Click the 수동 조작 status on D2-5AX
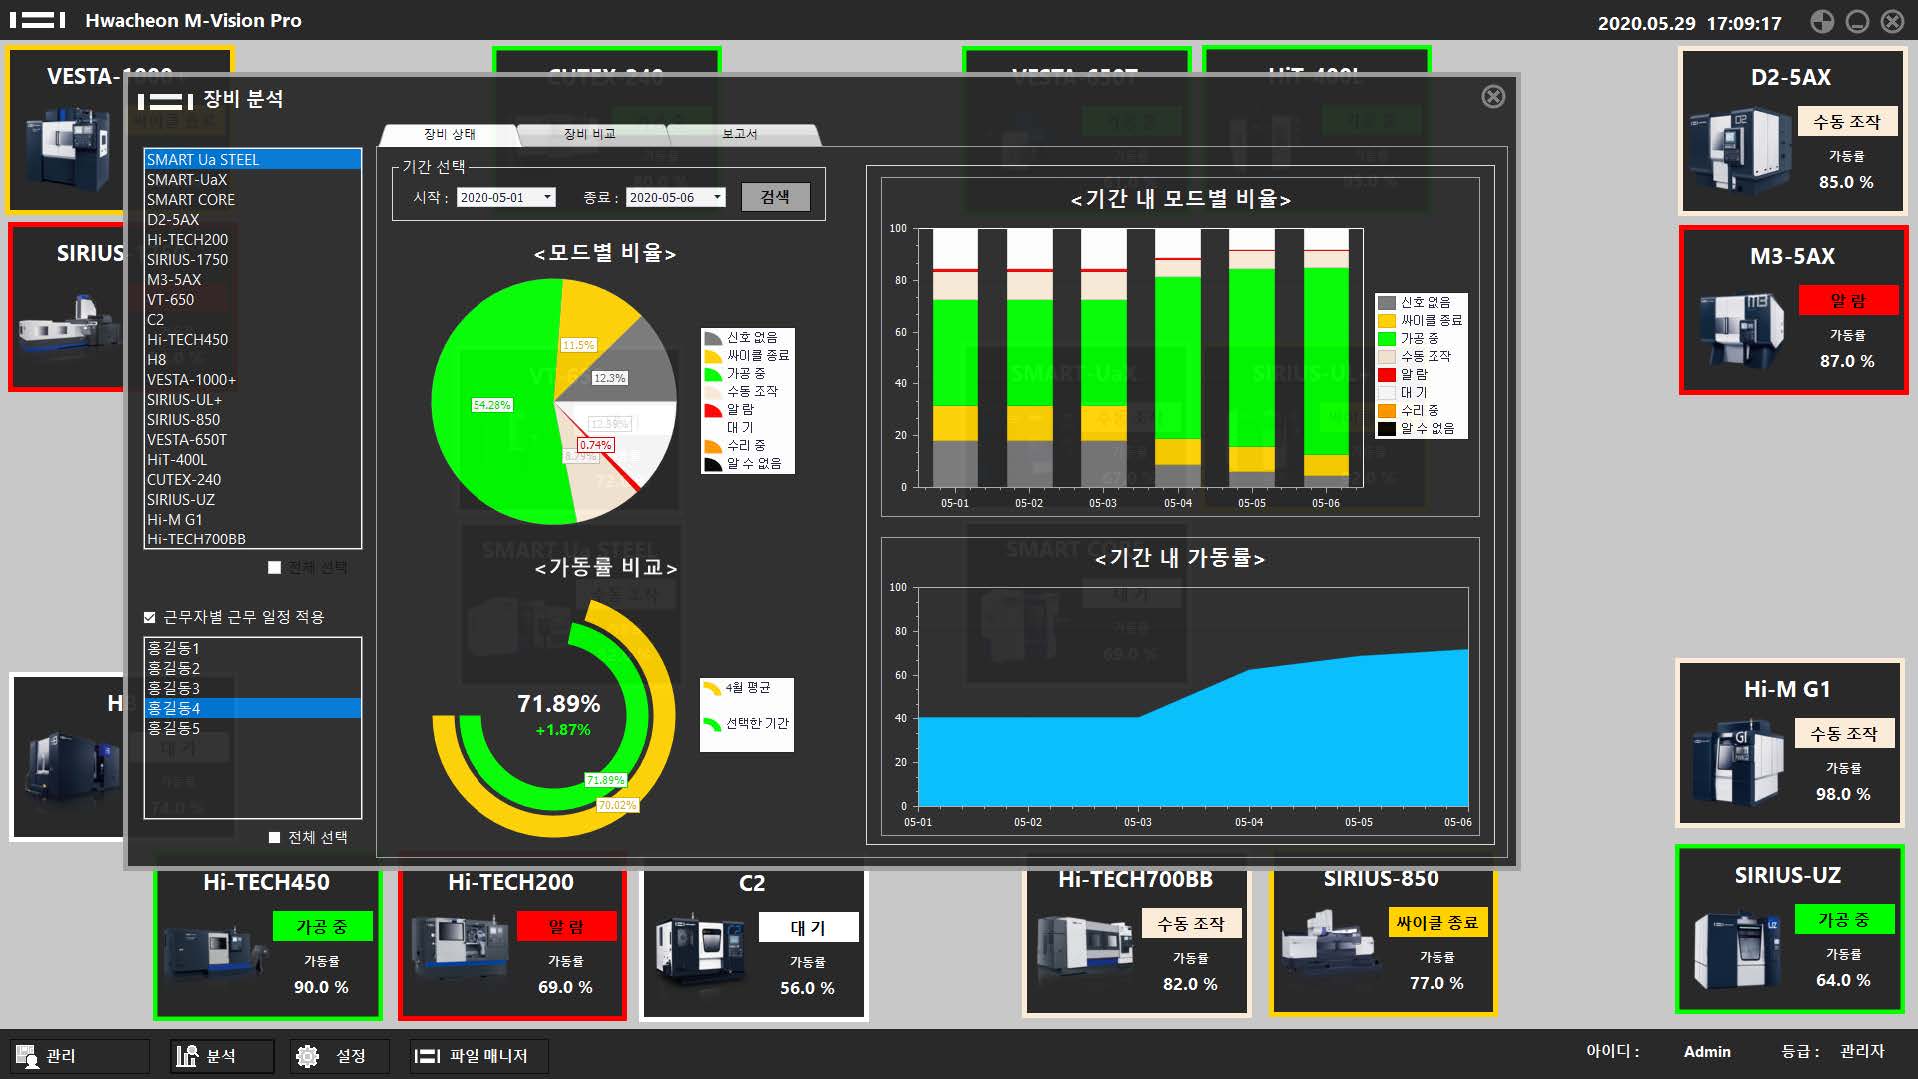Image resolution: width=1918 pixels, height=1079 pixels. (1847, 122)
